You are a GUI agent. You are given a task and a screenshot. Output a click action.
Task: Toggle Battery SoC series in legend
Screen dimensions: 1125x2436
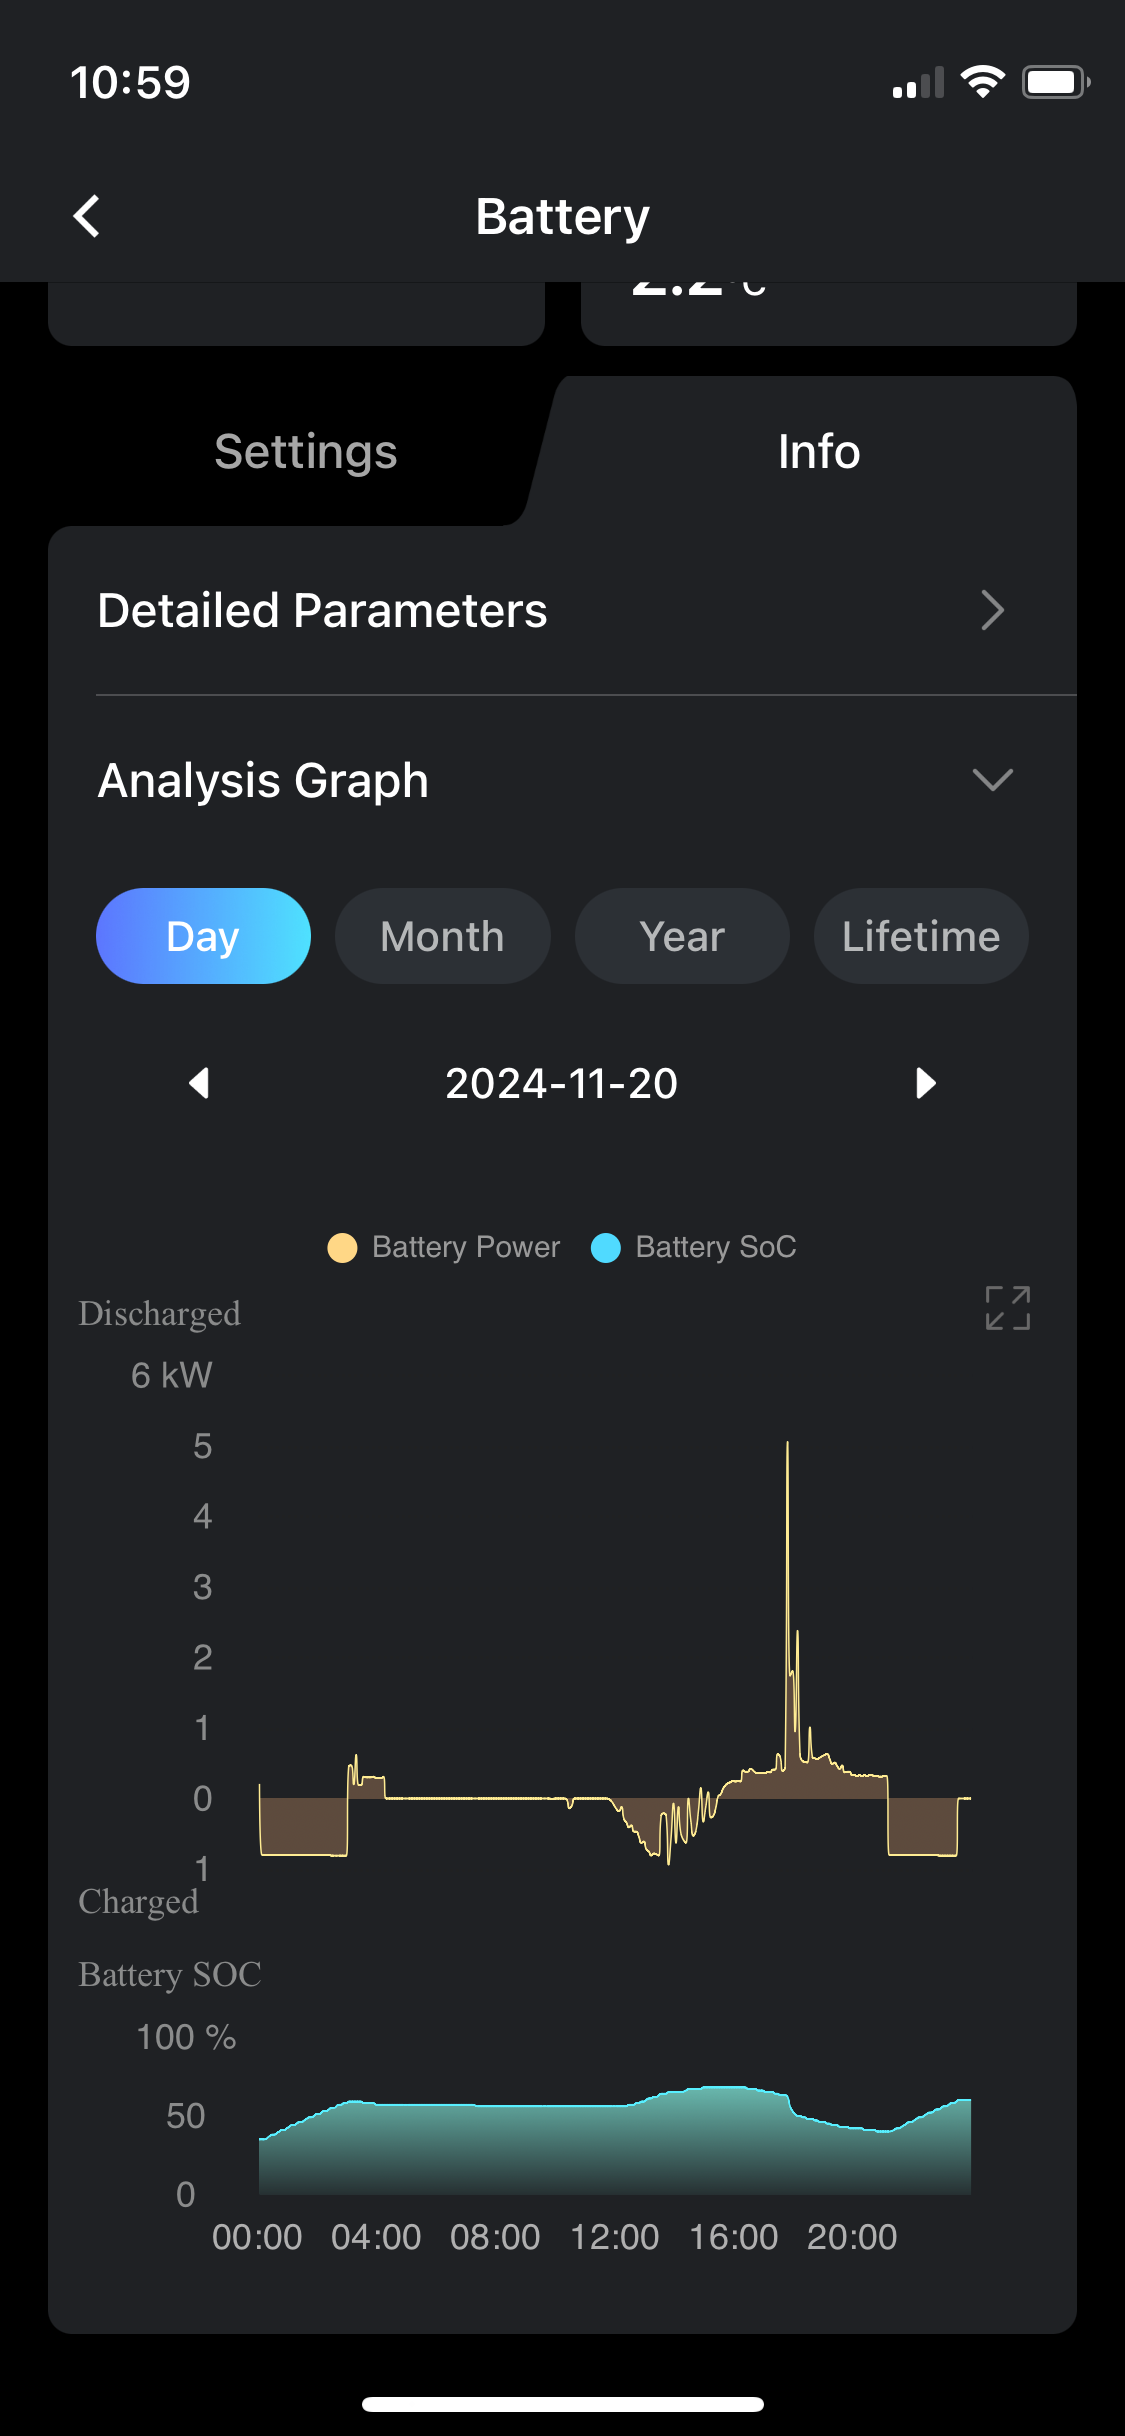pos(694,1247)
